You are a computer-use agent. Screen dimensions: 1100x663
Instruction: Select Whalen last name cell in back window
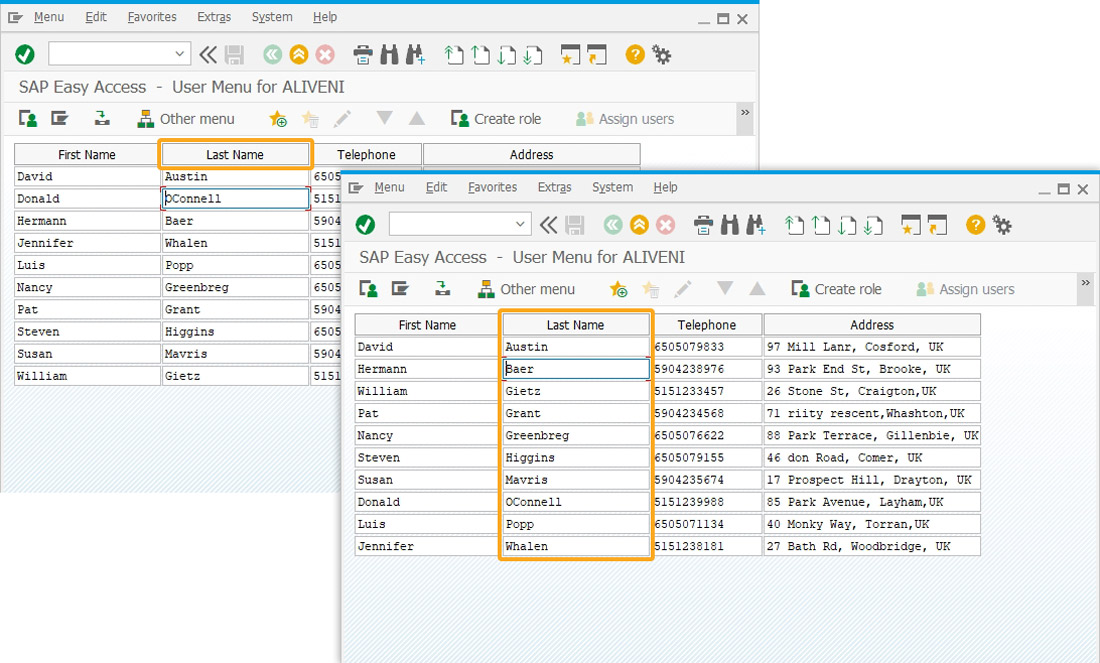(235, 243)
